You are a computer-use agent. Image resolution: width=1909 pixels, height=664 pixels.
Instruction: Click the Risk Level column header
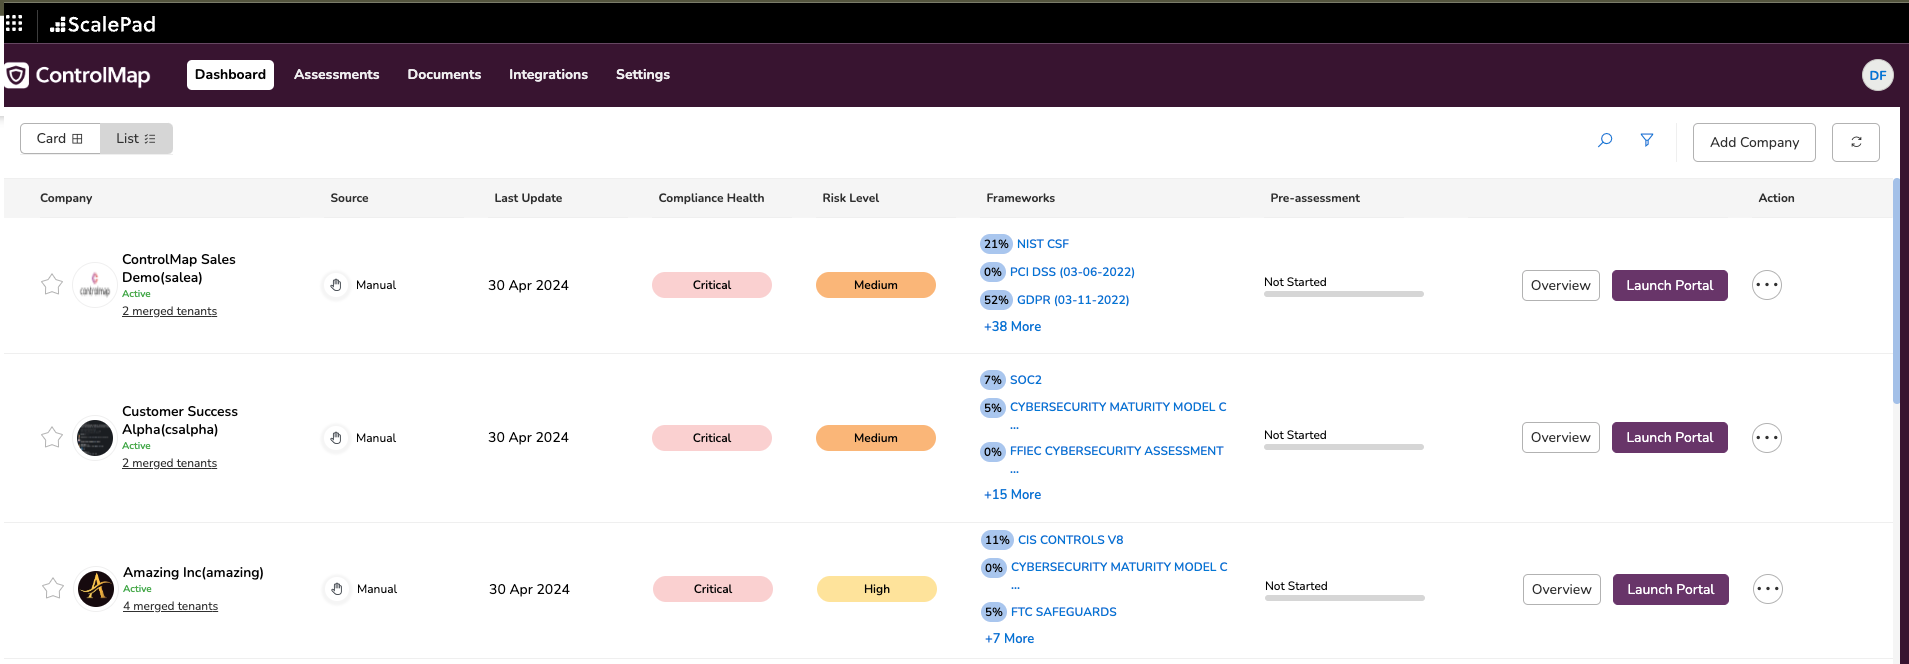pyautogui.click(x=850, y=198)
